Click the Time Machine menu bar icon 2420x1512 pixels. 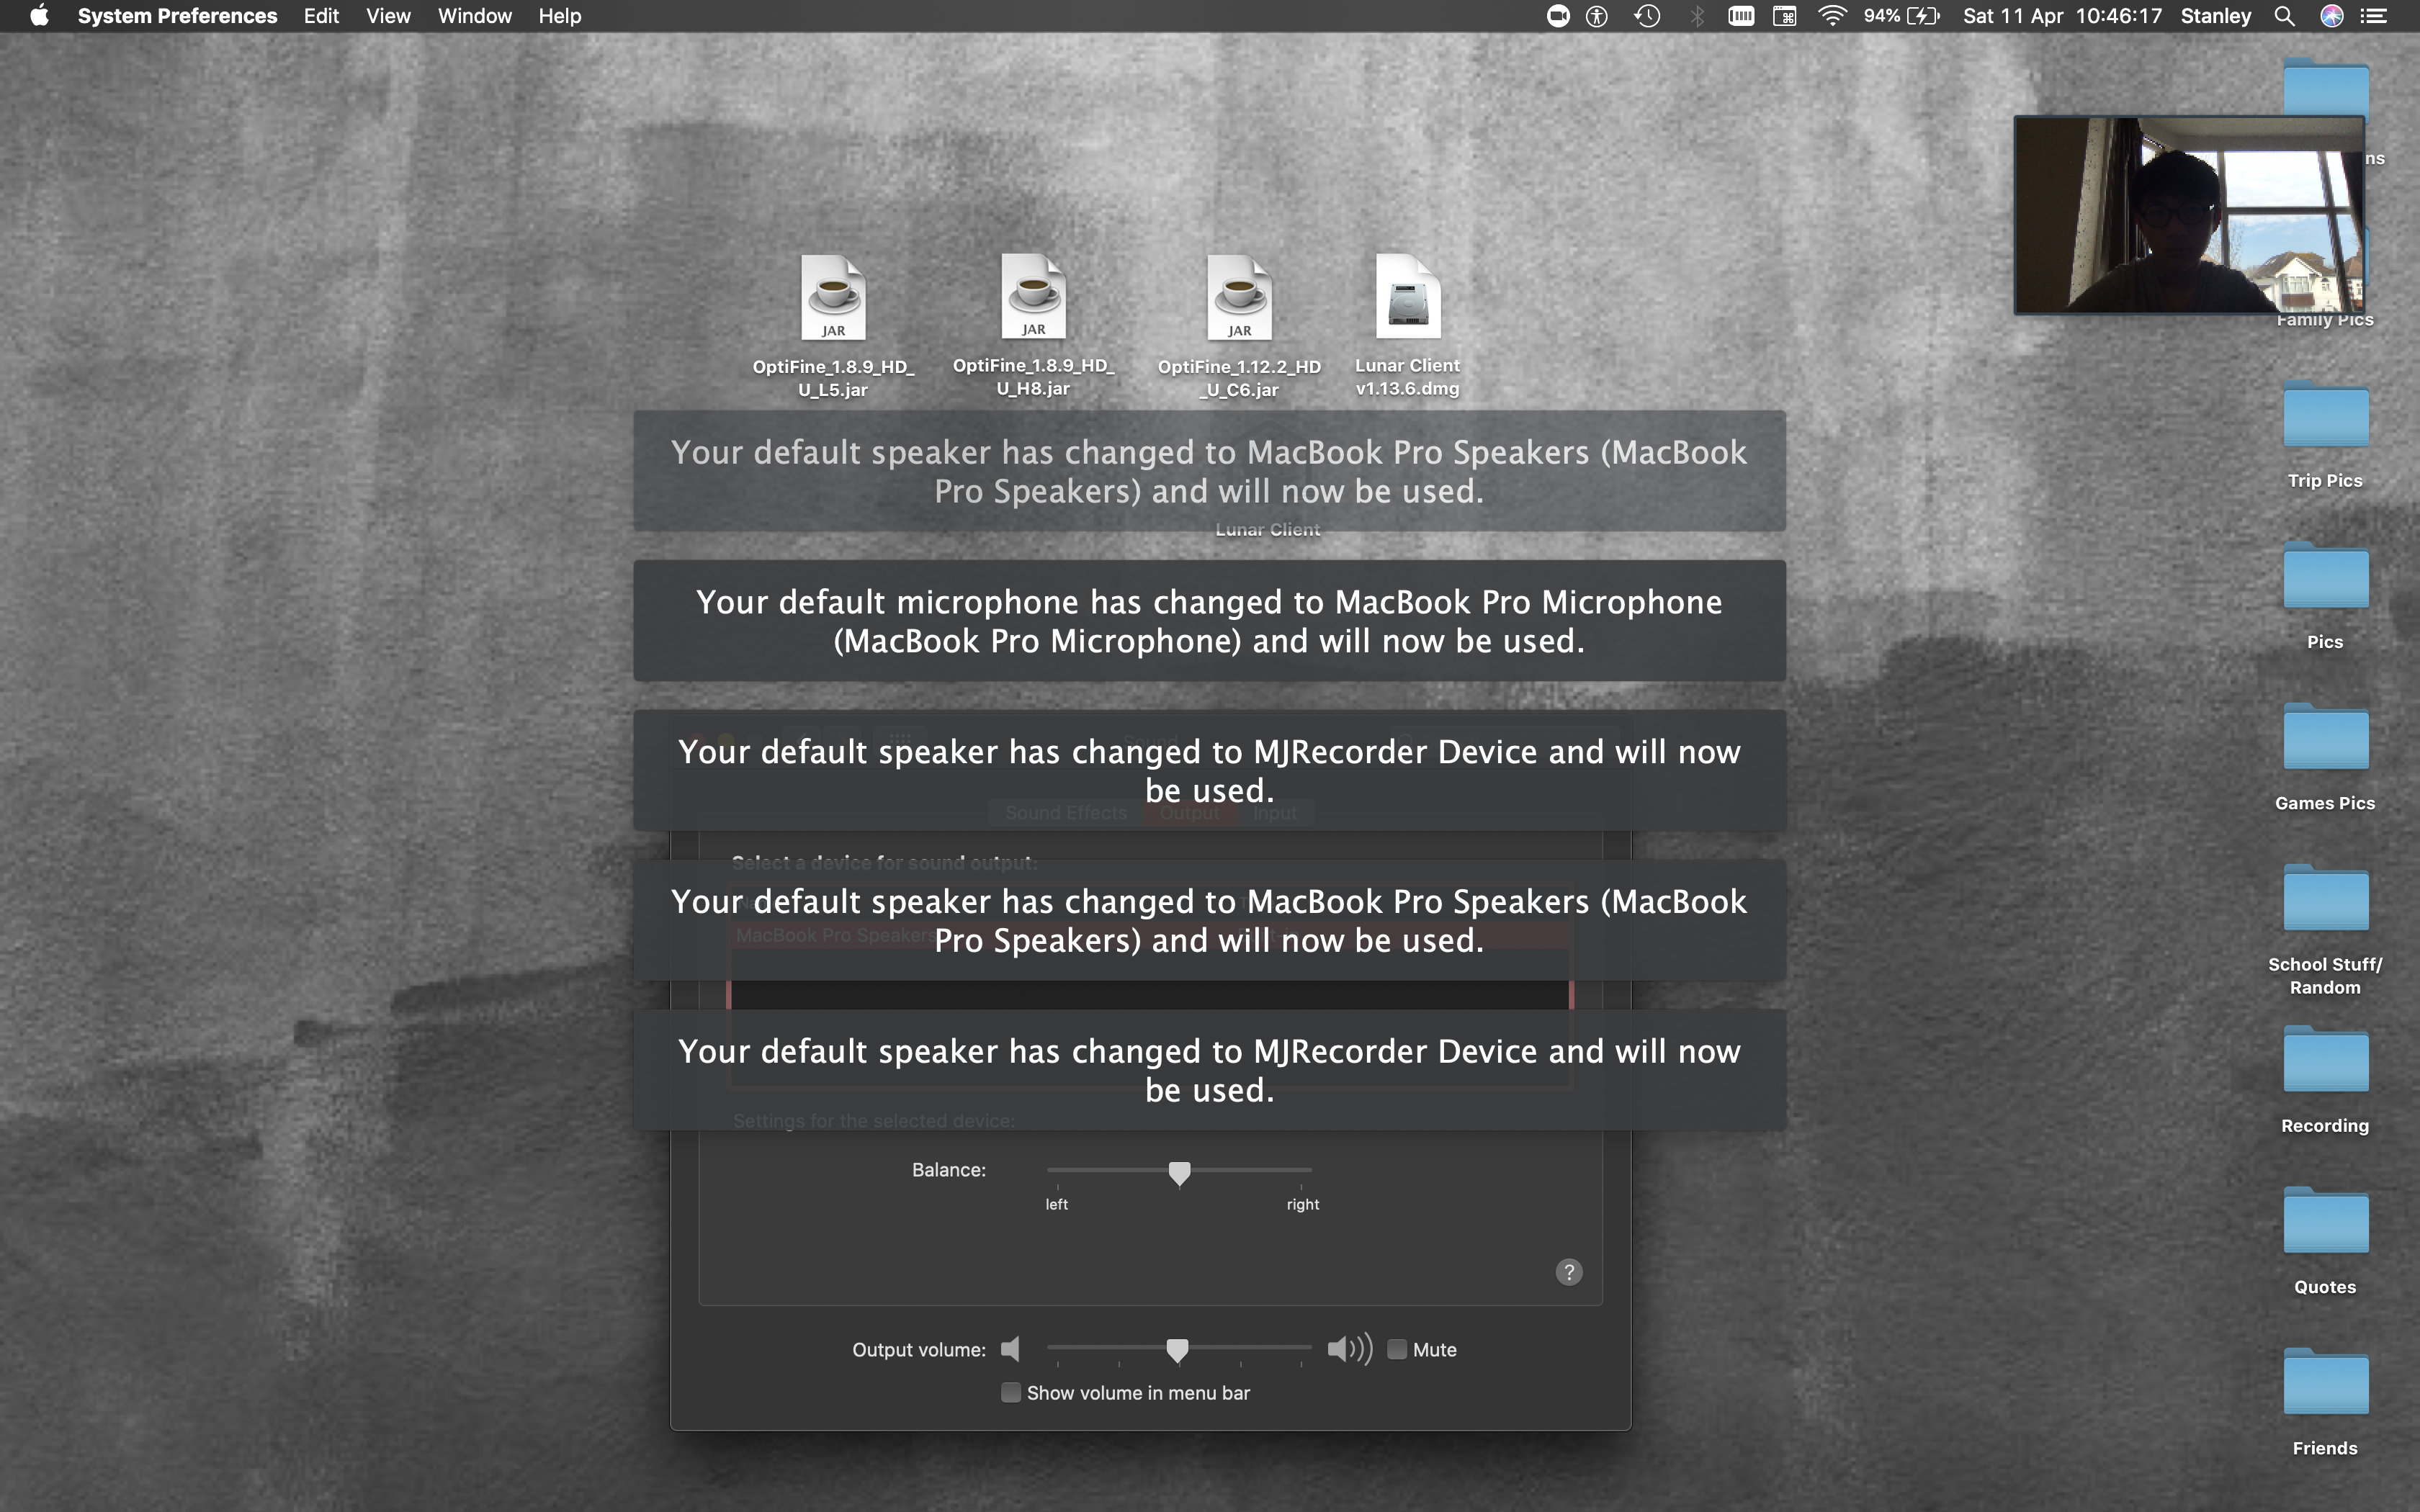[1647, 16]
